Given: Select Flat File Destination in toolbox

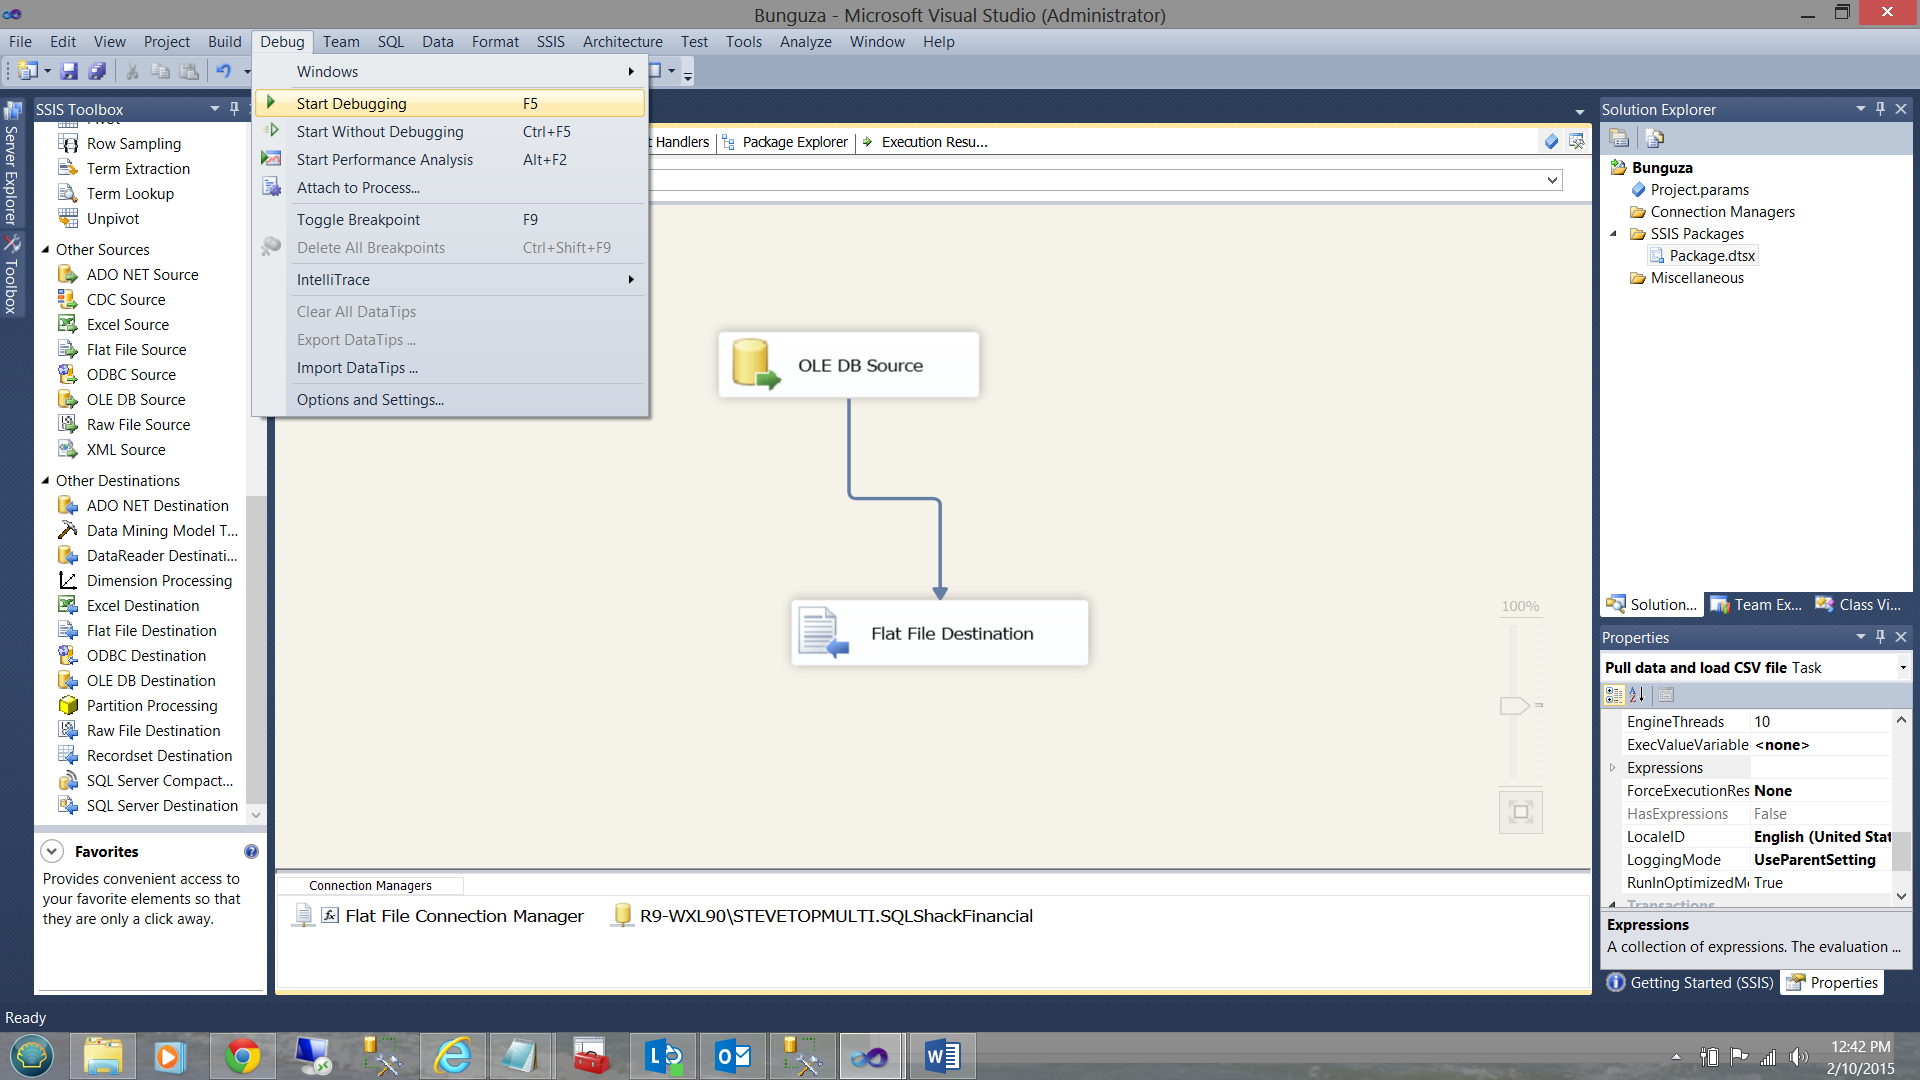Looking at the screenshot, I should (151, 631).
